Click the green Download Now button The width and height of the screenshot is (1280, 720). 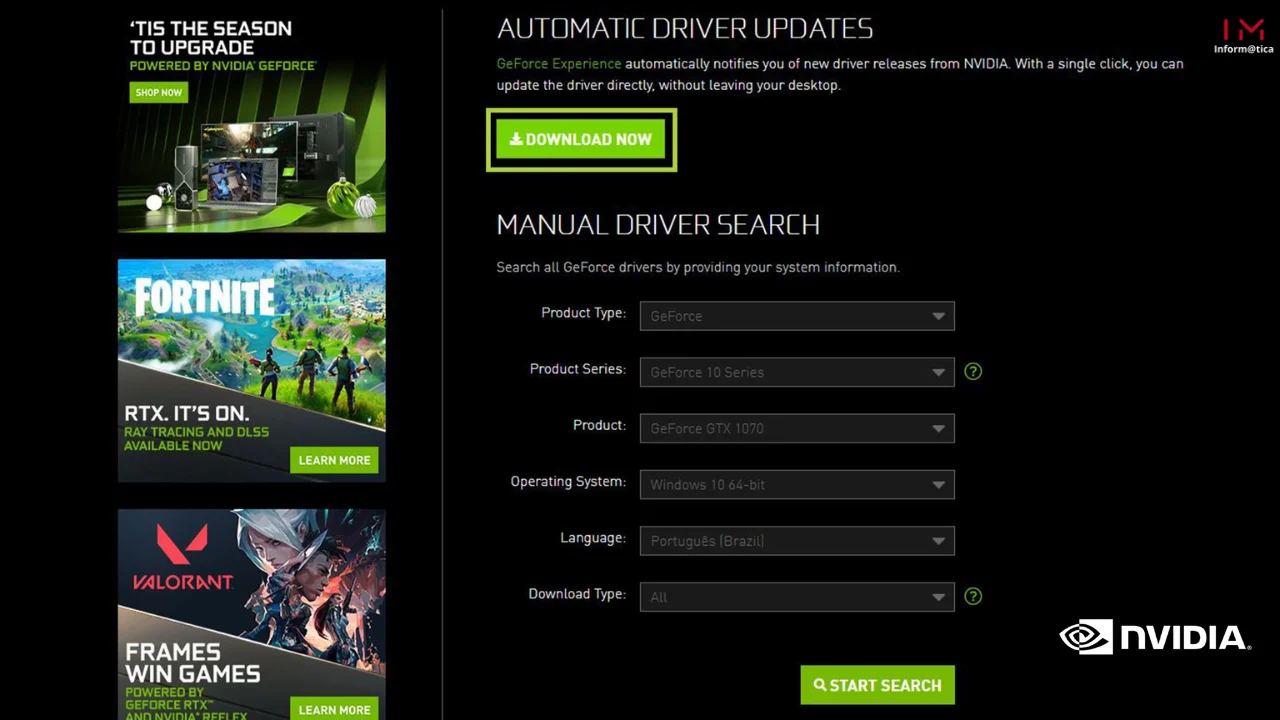(581, 140)
